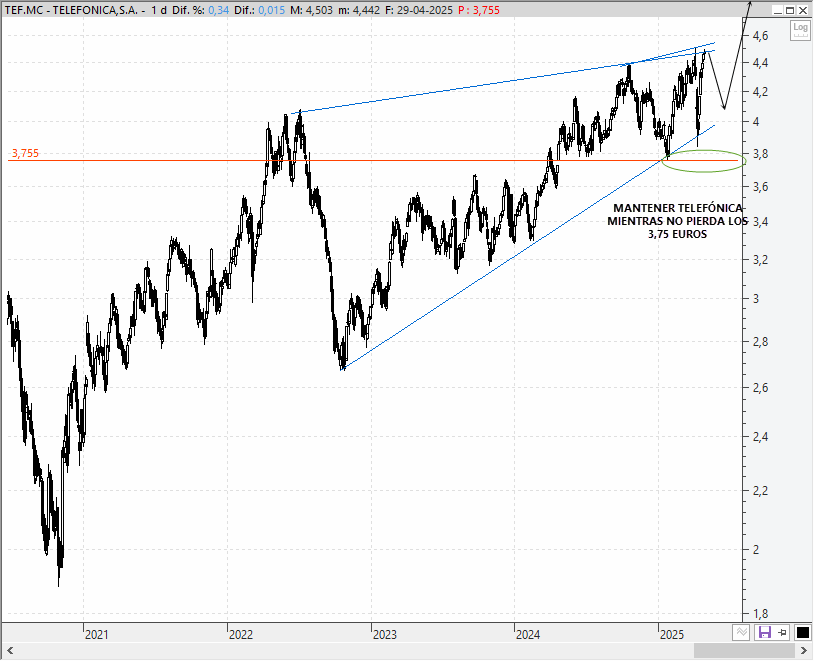Click the pin icon beside save
Image resolution: width=814 pixels, height=661 pixels.
click(x=782, y=632)
